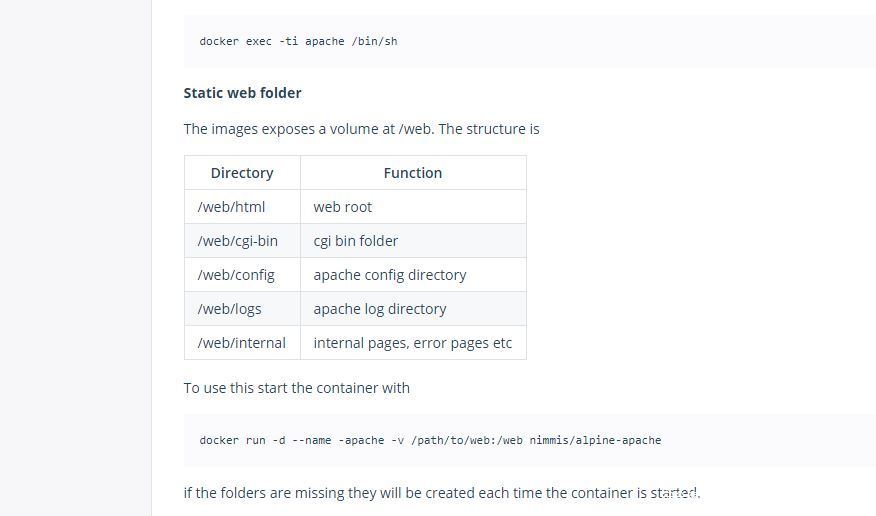Select the /web/logs directory cell
The image size is (876, 516).
[x=229, y=309]
